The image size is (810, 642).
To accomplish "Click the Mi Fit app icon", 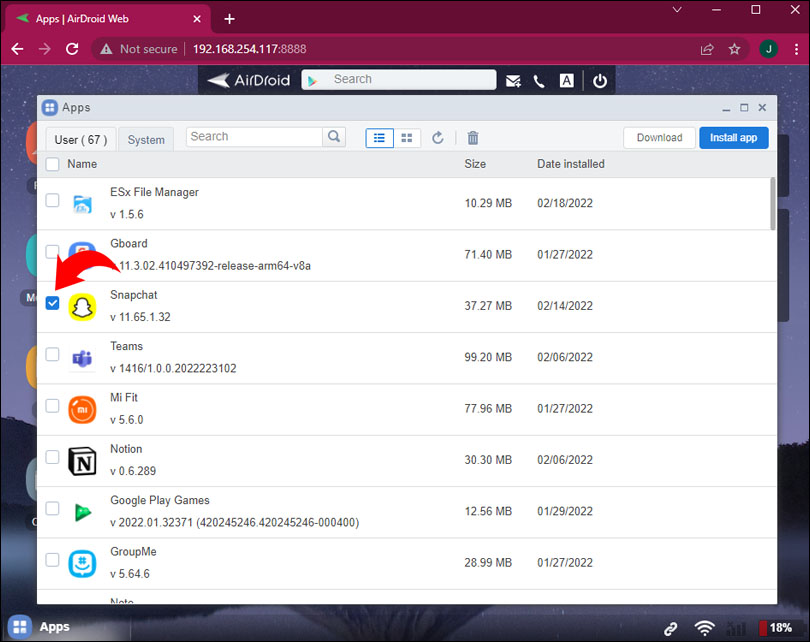I will click(82, 410).
